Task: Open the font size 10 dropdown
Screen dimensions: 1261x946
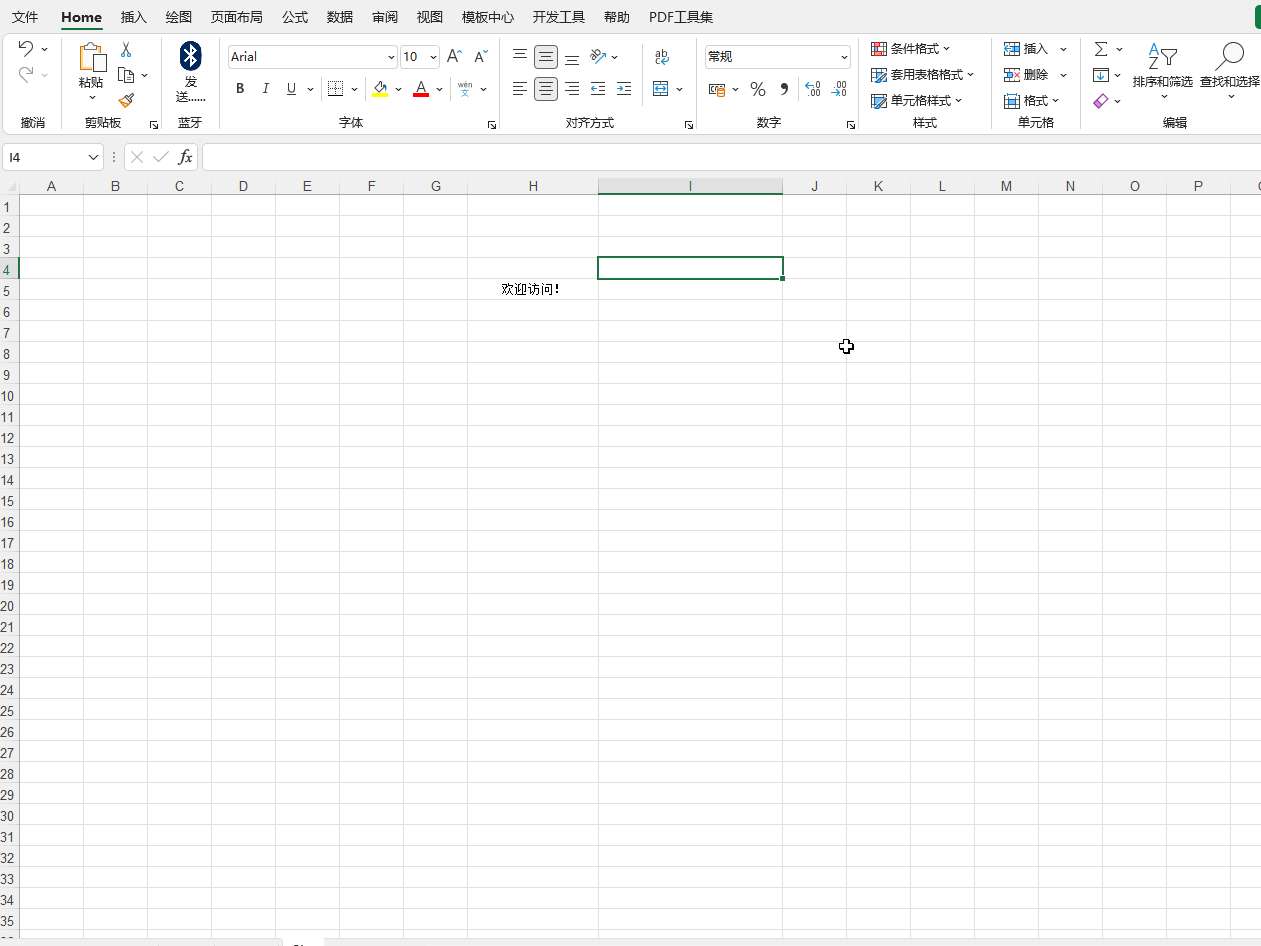Action: pos(433,57)
